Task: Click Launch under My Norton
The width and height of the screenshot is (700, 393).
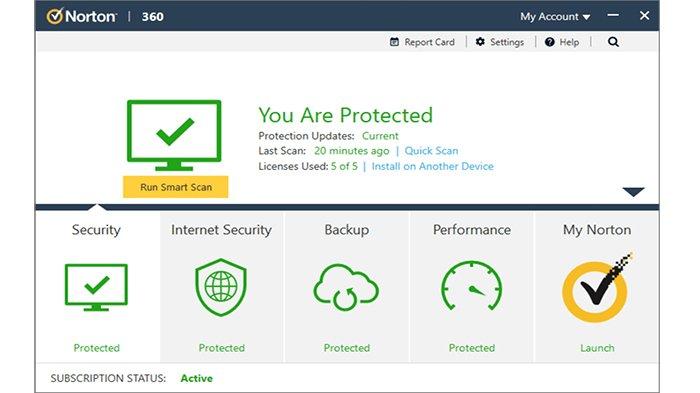Action: [x=597, y=348]
